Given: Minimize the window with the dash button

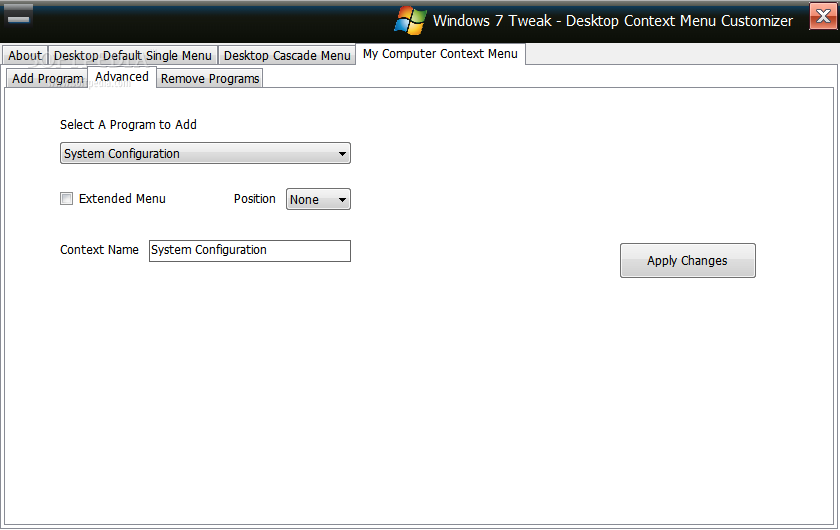Looking at the screenshot, I should [19, 17].
